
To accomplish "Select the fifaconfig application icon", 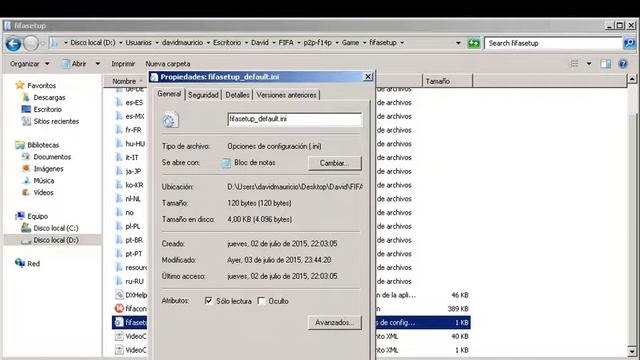I will 119,309.
